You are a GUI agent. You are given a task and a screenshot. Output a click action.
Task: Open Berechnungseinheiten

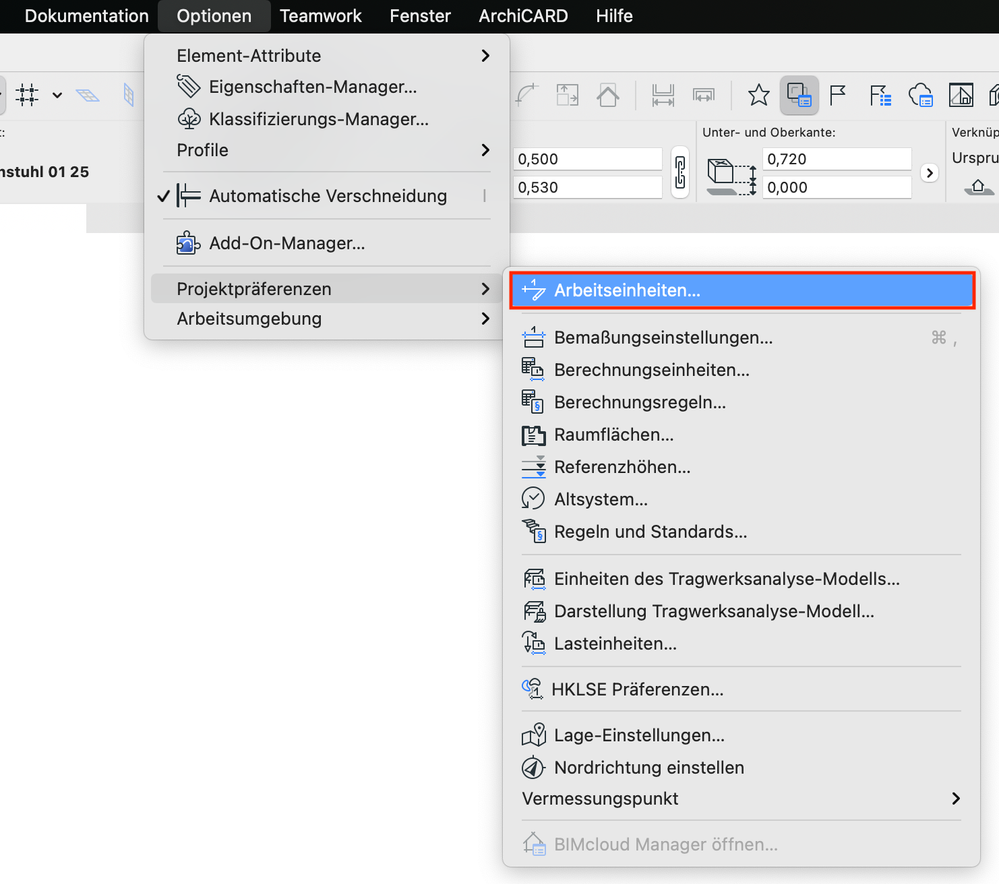click(x=741, y=370)
